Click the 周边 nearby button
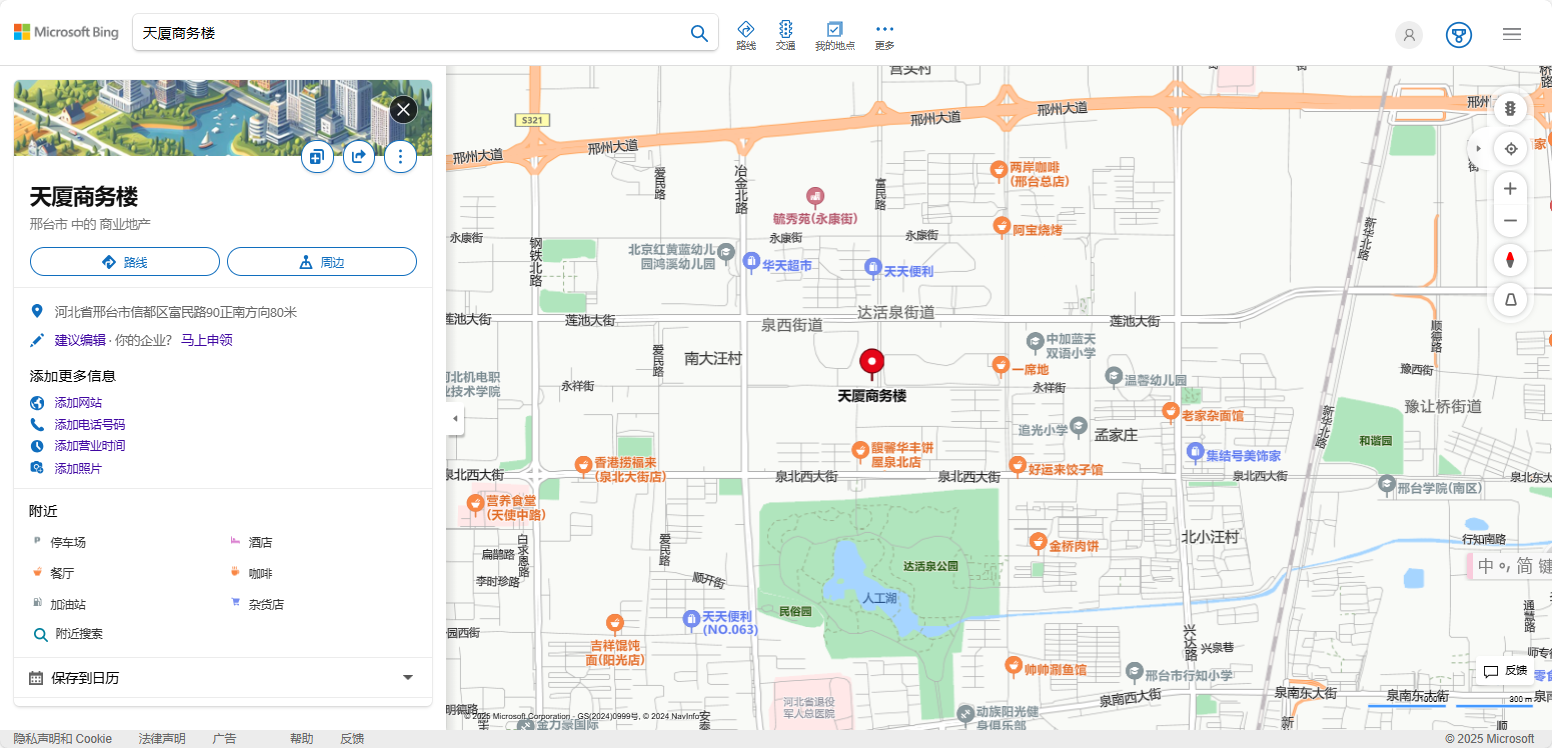The image size is (1552, 748). (321, 262)
